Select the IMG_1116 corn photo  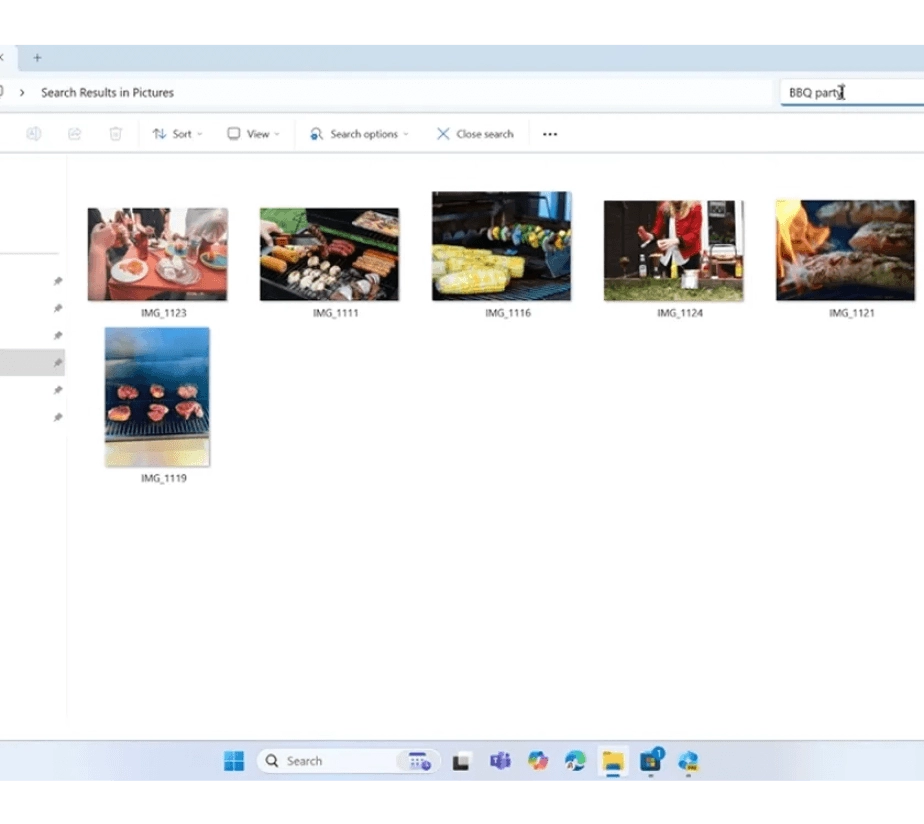pos(501,246)
